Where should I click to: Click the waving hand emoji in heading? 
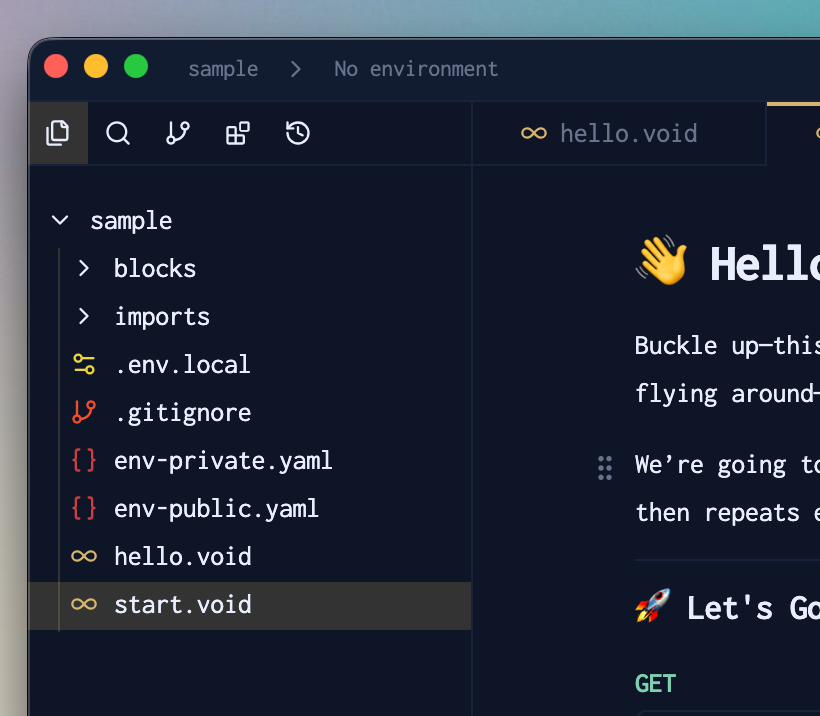(x=662, y=260)
